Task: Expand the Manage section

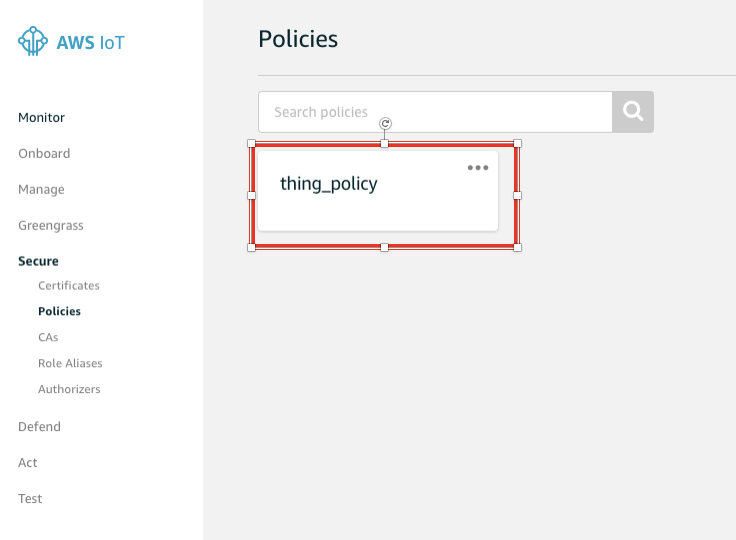Action: tap(41, 189)
